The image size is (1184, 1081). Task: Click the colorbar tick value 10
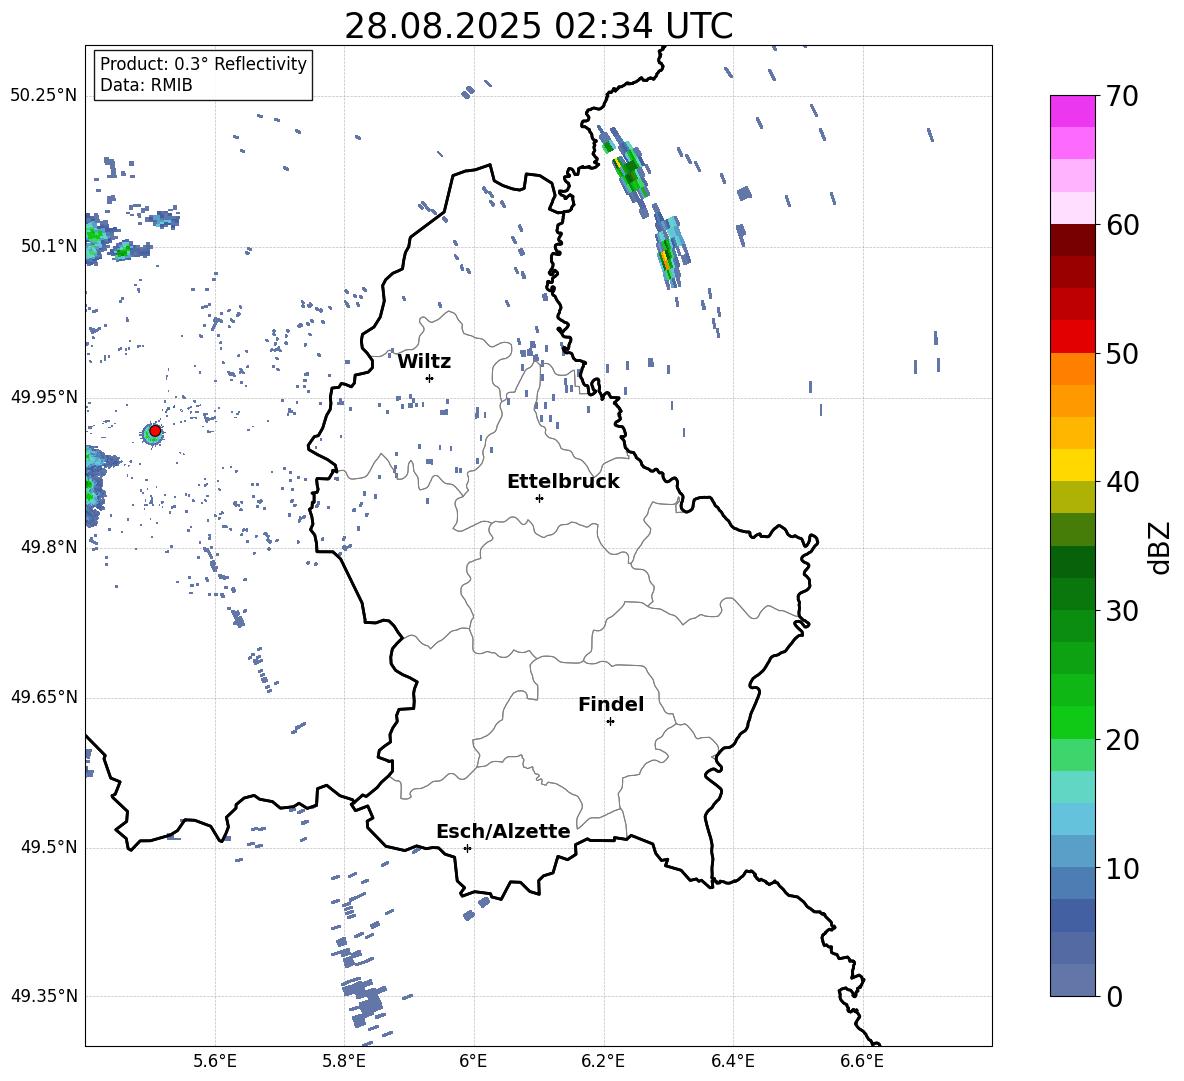(1122, 868)
